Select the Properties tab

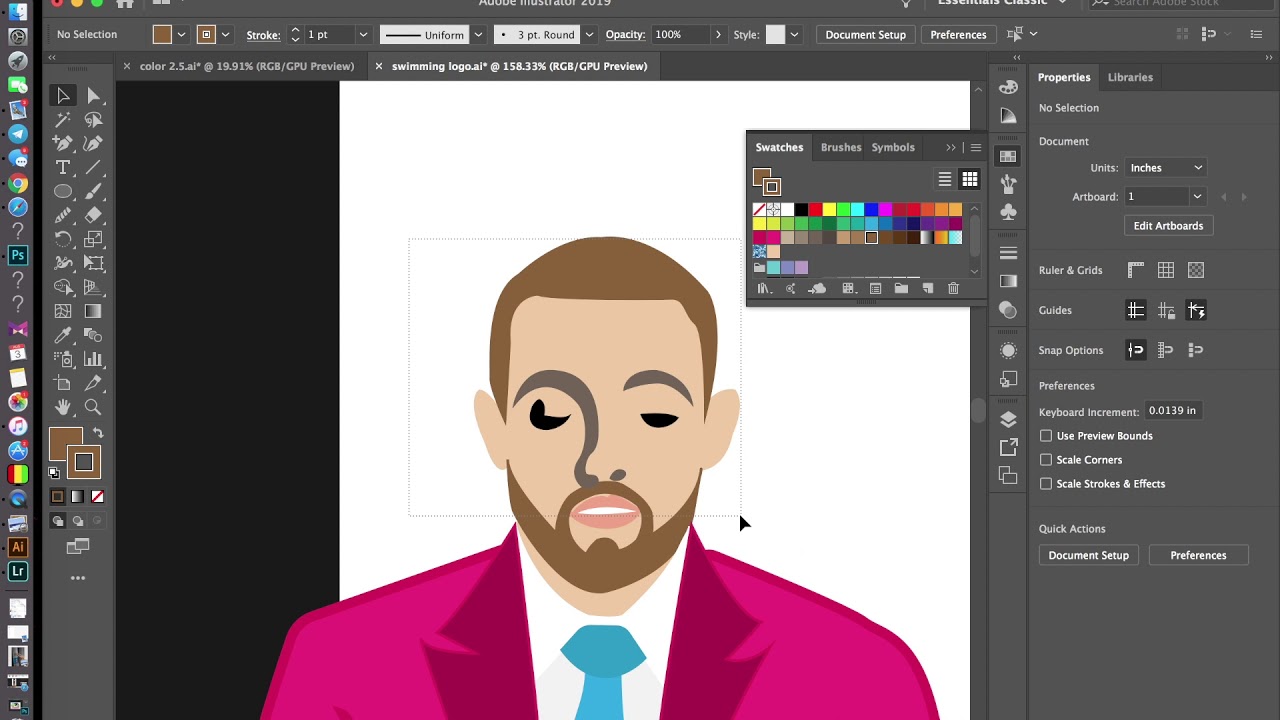click(x=1064, y=77)
